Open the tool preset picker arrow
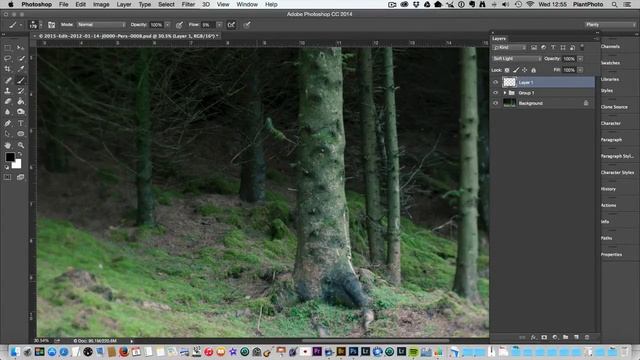640x360 pixels. (21, 25)
